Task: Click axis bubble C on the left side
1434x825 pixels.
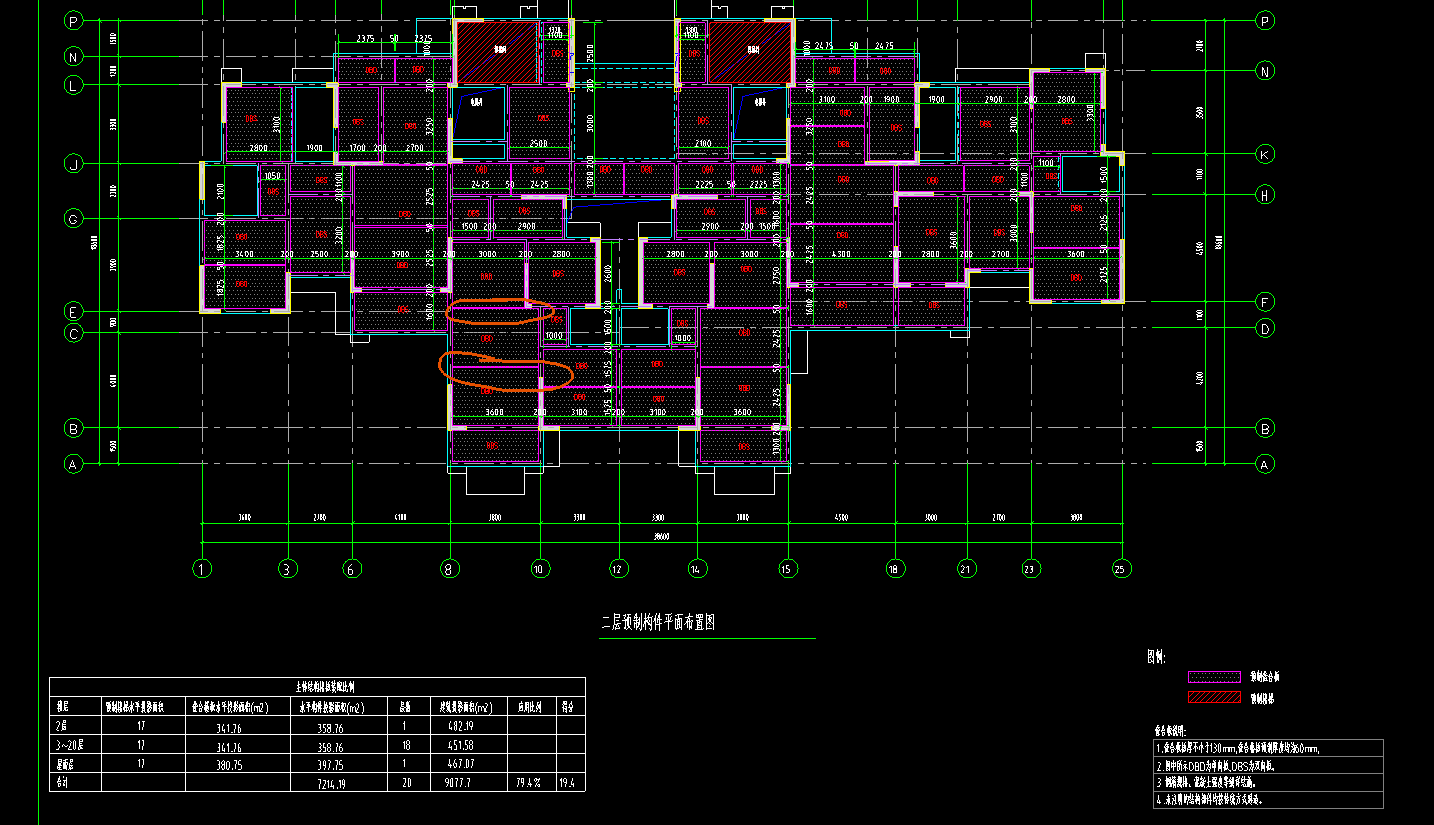Action: pyautogui.click(x=73, y=334)
